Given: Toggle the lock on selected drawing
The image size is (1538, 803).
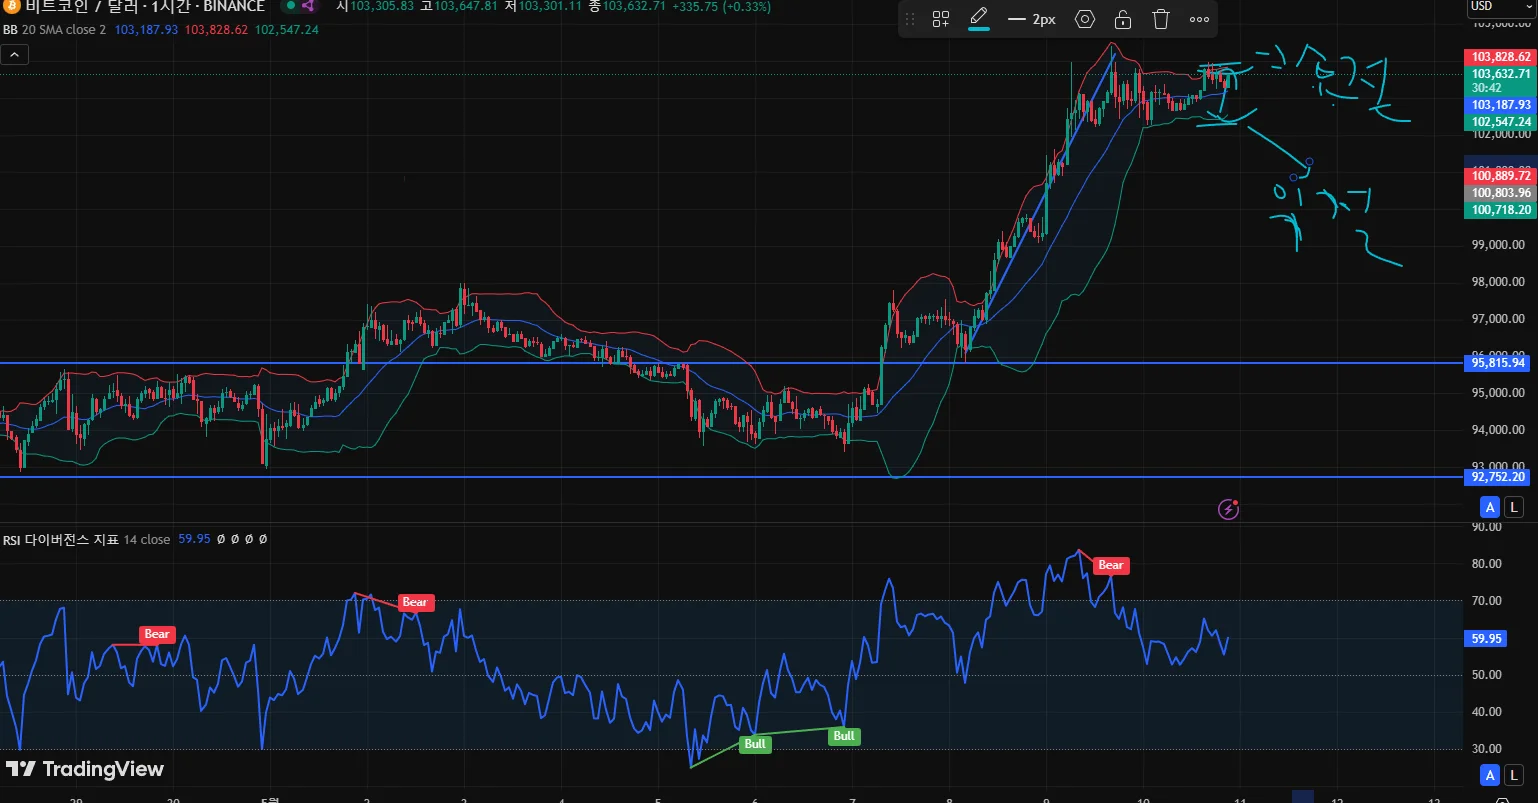Looking at the screenshot, I should (1123, 19).
